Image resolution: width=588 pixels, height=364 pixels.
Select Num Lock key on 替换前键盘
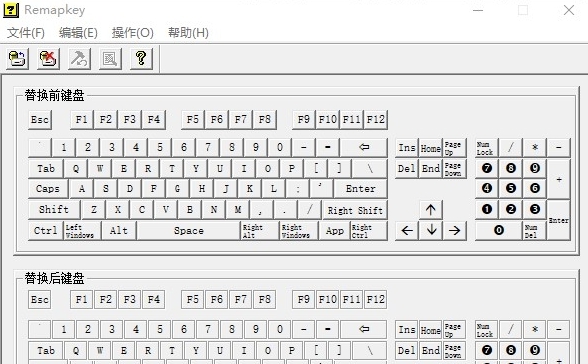[x=486, y=148]
